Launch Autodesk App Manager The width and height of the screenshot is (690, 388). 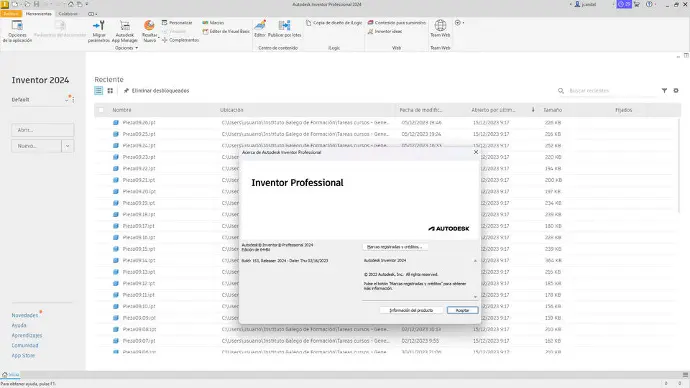click(125, 31)
